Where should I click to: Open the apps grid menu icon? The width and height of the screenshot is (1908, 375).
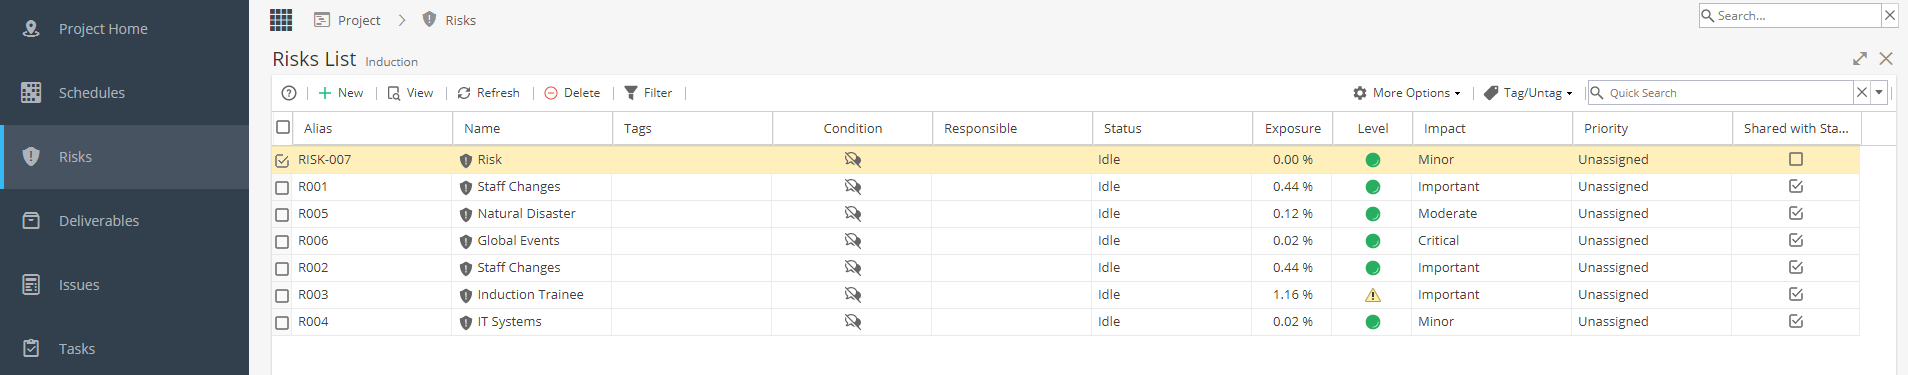coord(281,20)
